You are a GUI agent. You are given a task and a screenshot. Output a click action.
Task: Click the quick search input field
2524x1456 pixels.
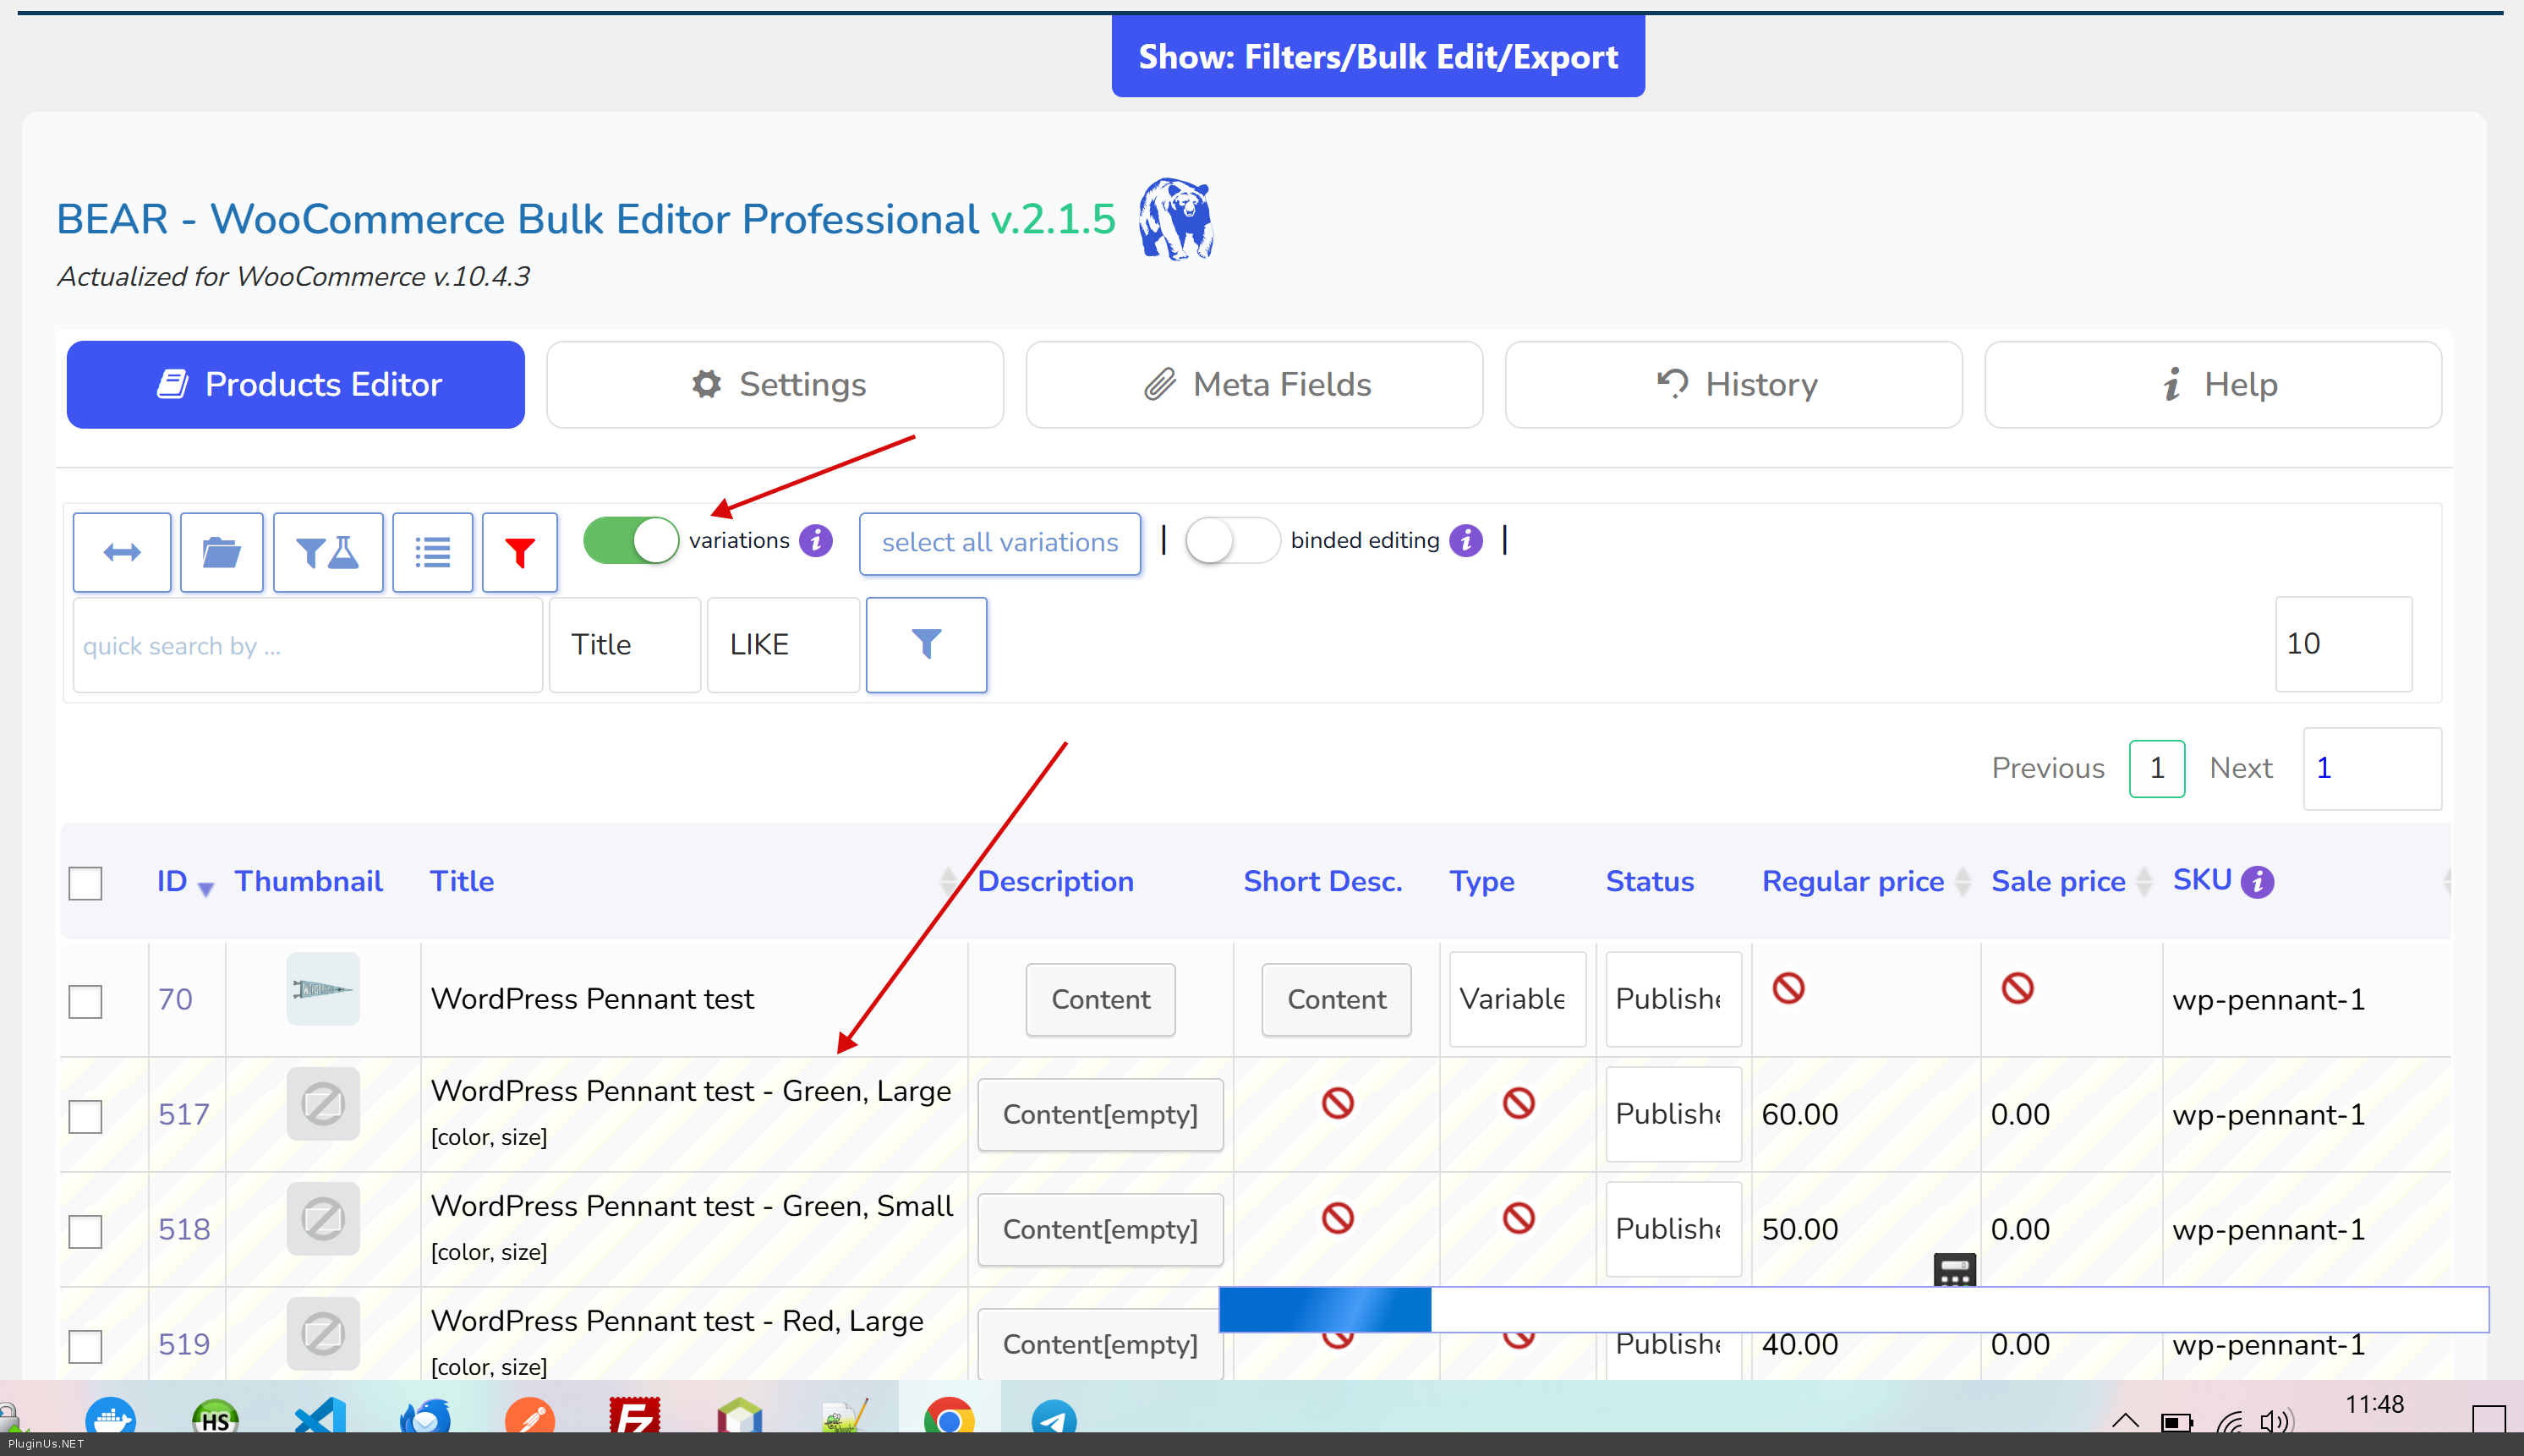click(307, 645)
